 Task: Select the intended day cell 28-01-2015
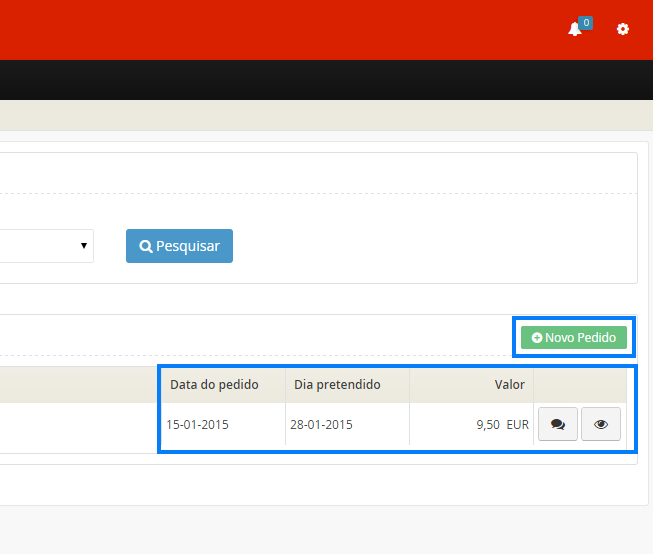[x=321, y=425]
